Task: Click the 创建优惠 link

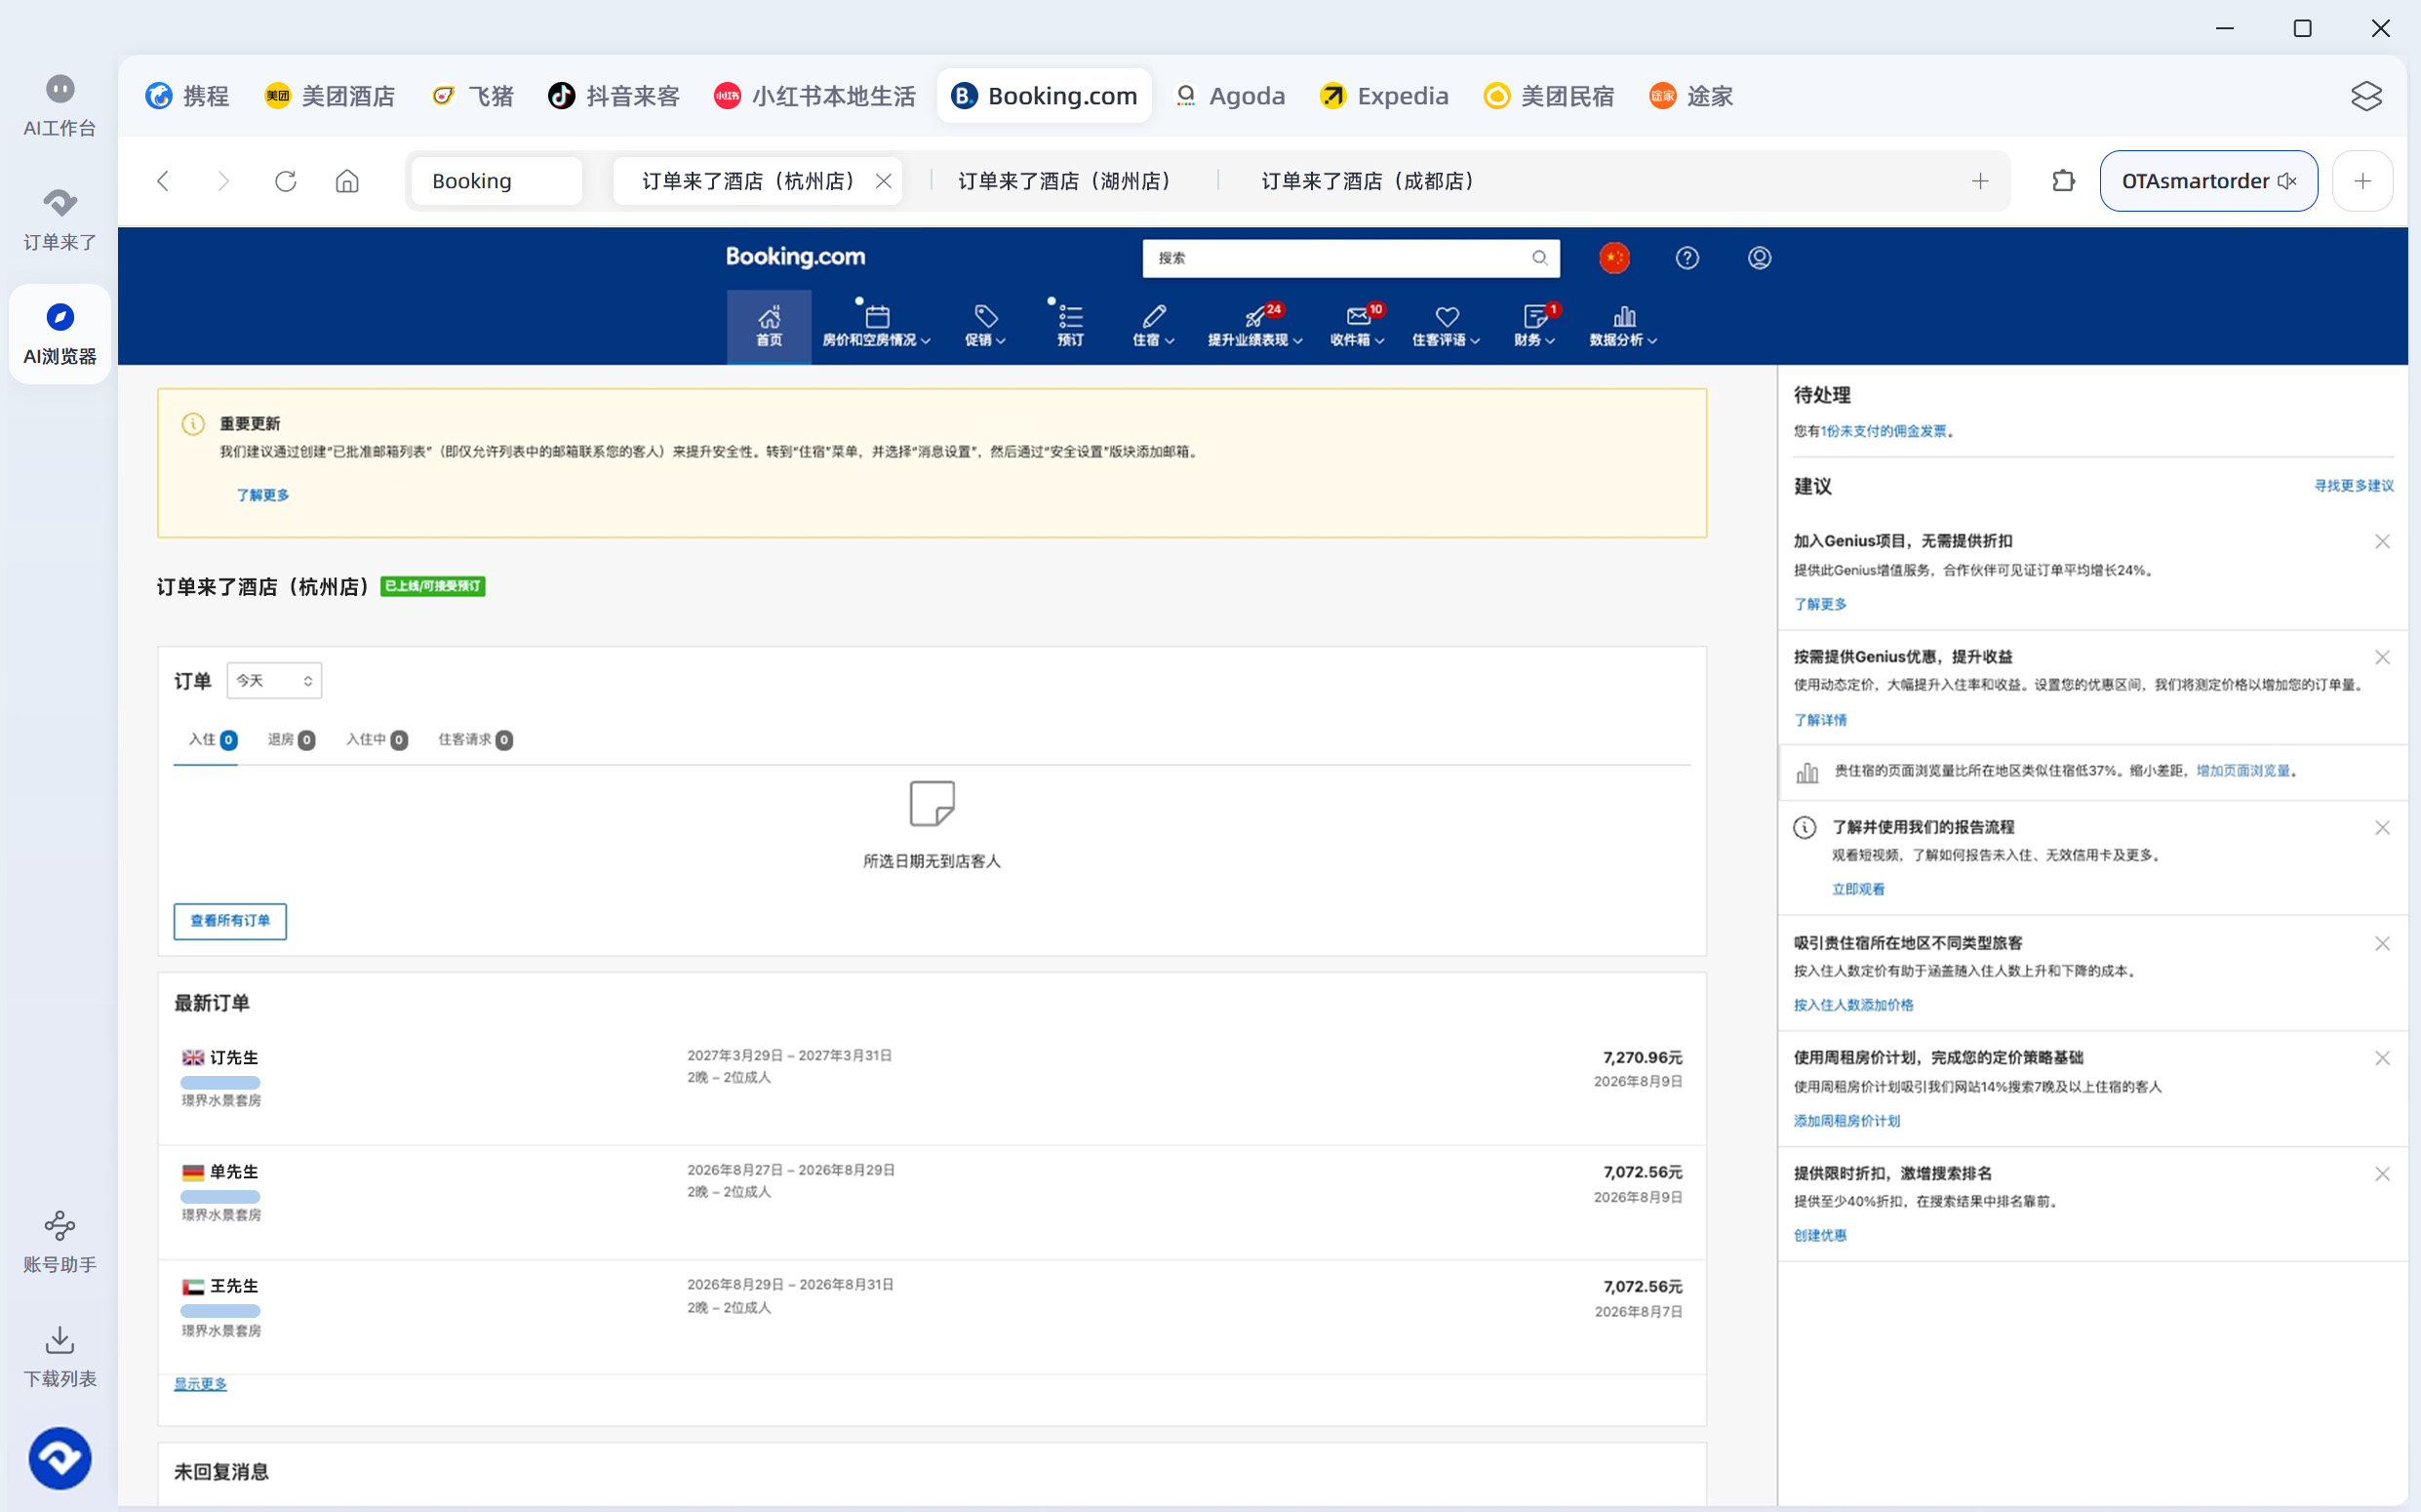Action: (x=1820, y=1235)
